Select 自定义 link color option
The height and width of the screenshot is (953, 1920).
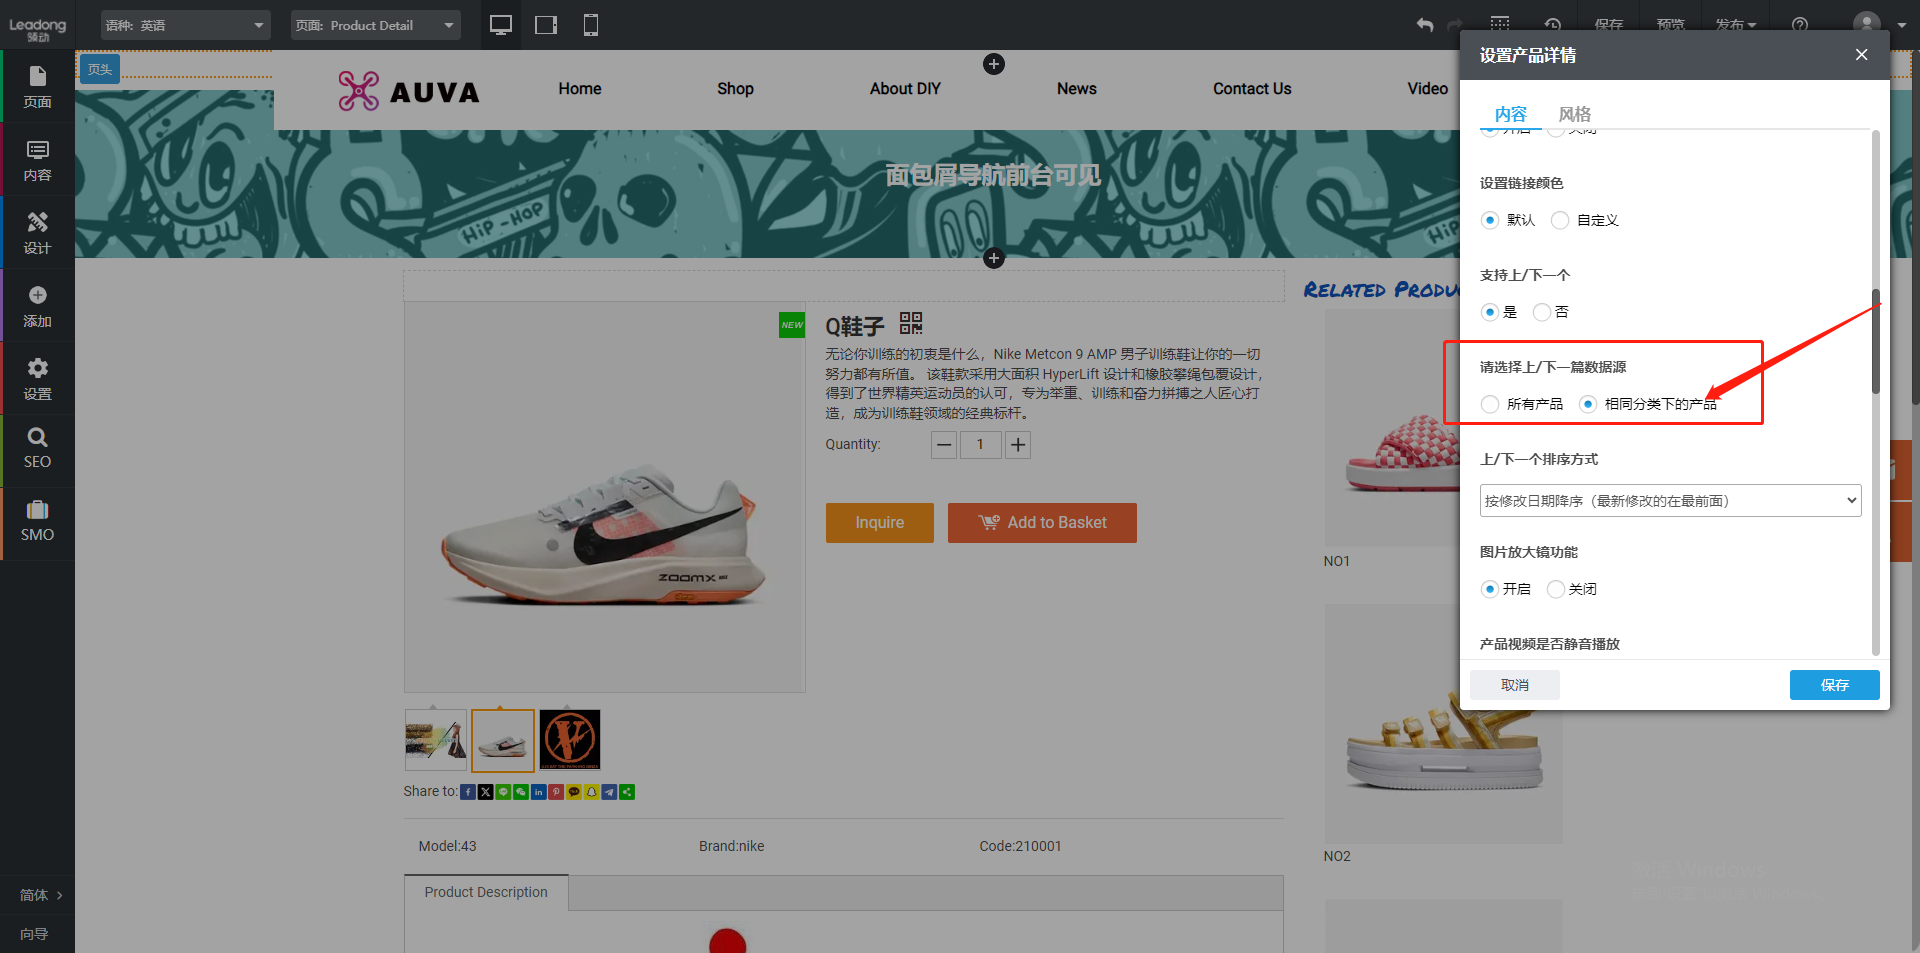click(1560, 220)
